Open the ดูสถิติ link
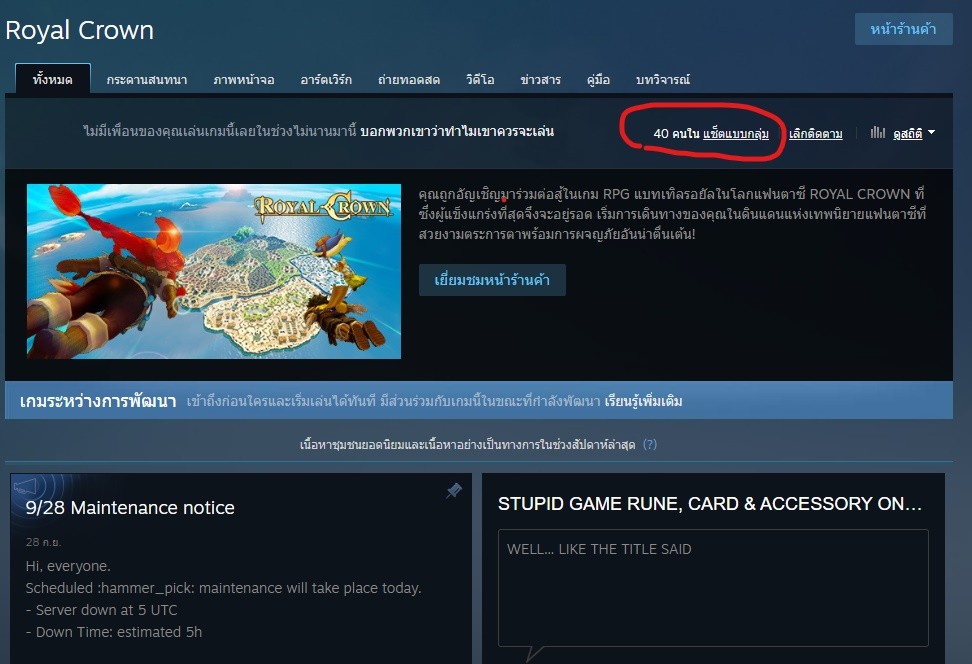This screenshot has width=972, height=664. [x=908, y=133]
